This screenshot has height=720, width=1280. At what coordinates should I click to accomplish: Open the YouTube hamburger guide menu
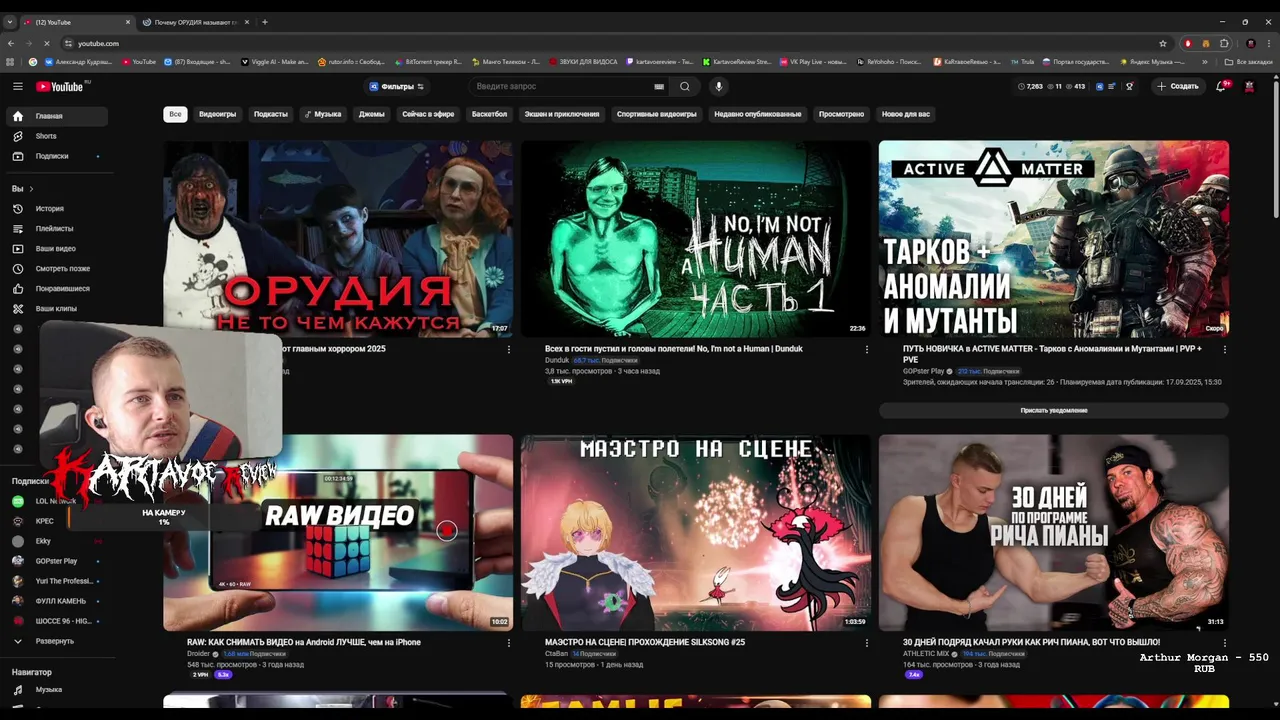18,86
